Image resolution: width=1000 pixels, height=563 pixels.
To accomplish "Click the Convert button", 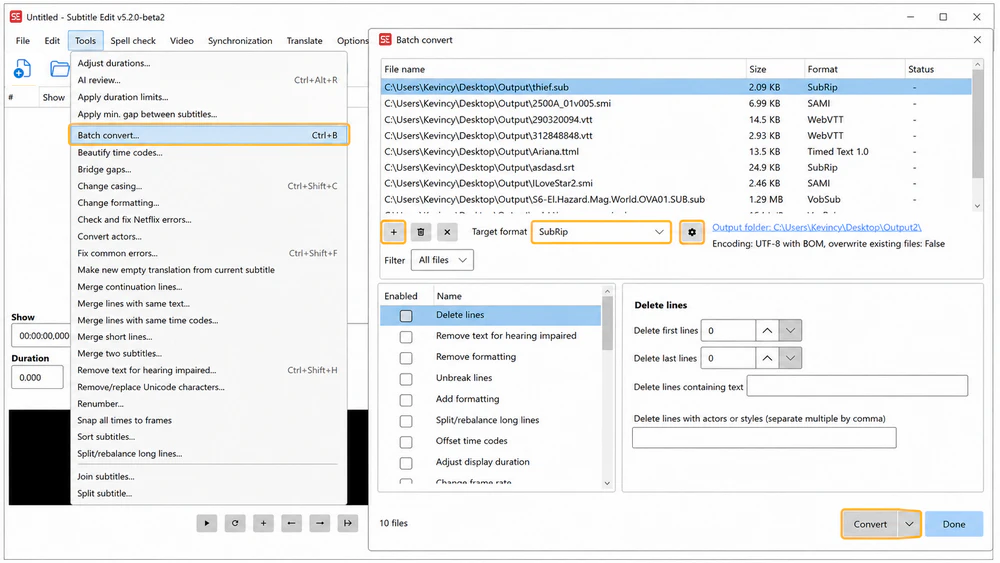I will [x=870, y=524].
